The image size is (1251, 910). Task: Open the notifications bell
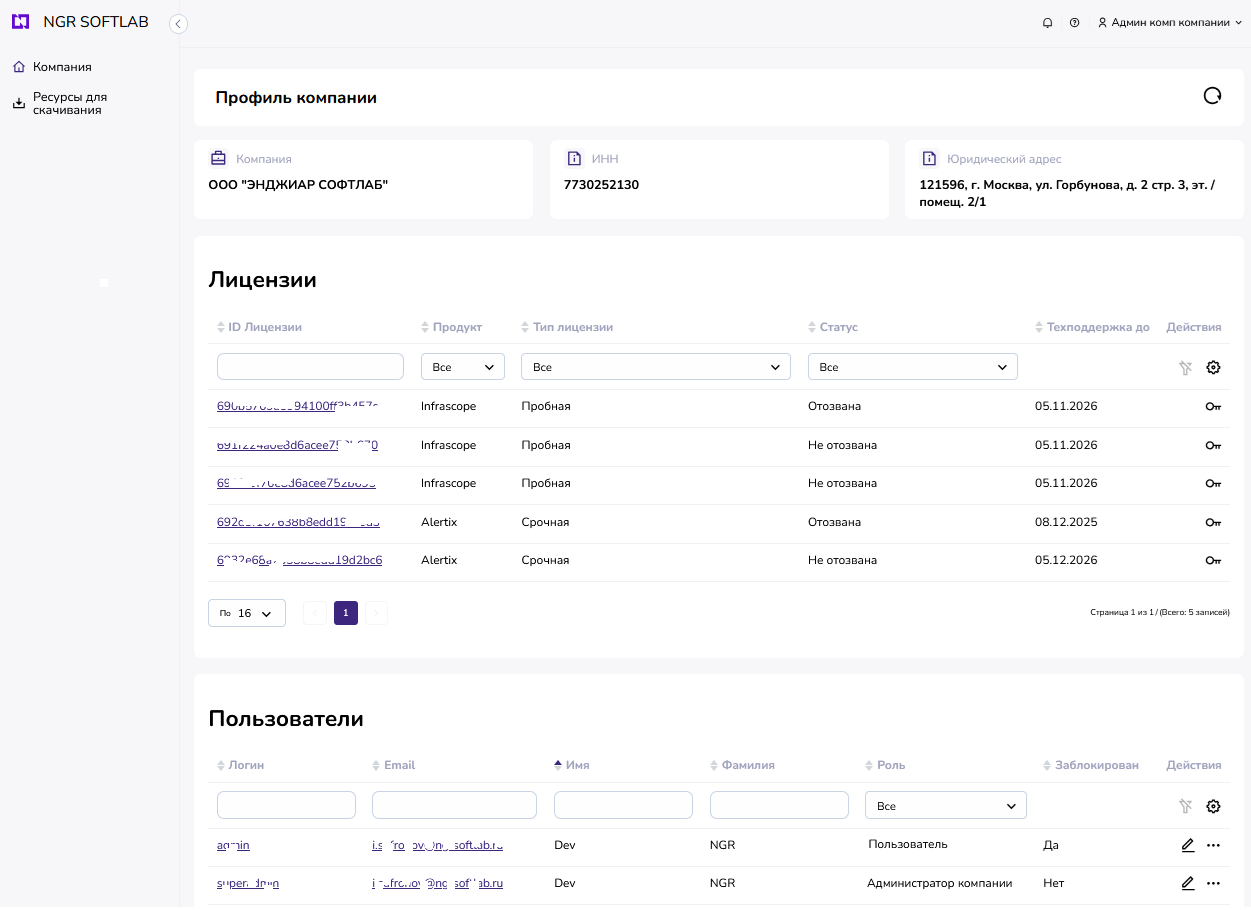point(1048,22)
